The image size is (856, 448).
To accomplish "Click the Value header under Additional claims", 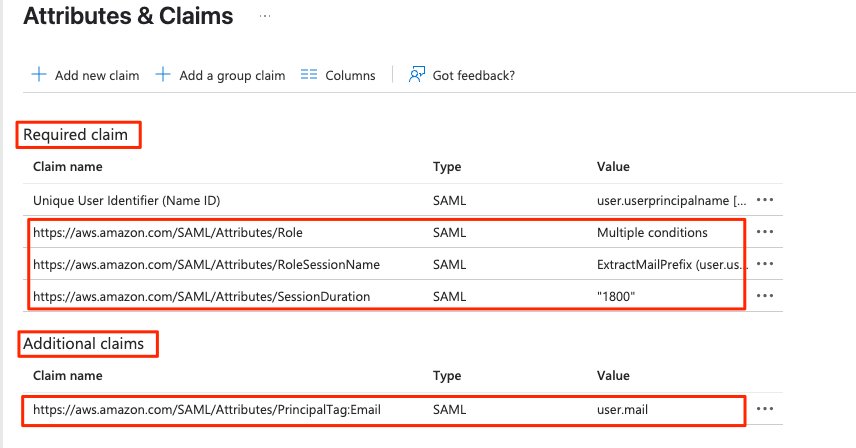I will point(613,375).
